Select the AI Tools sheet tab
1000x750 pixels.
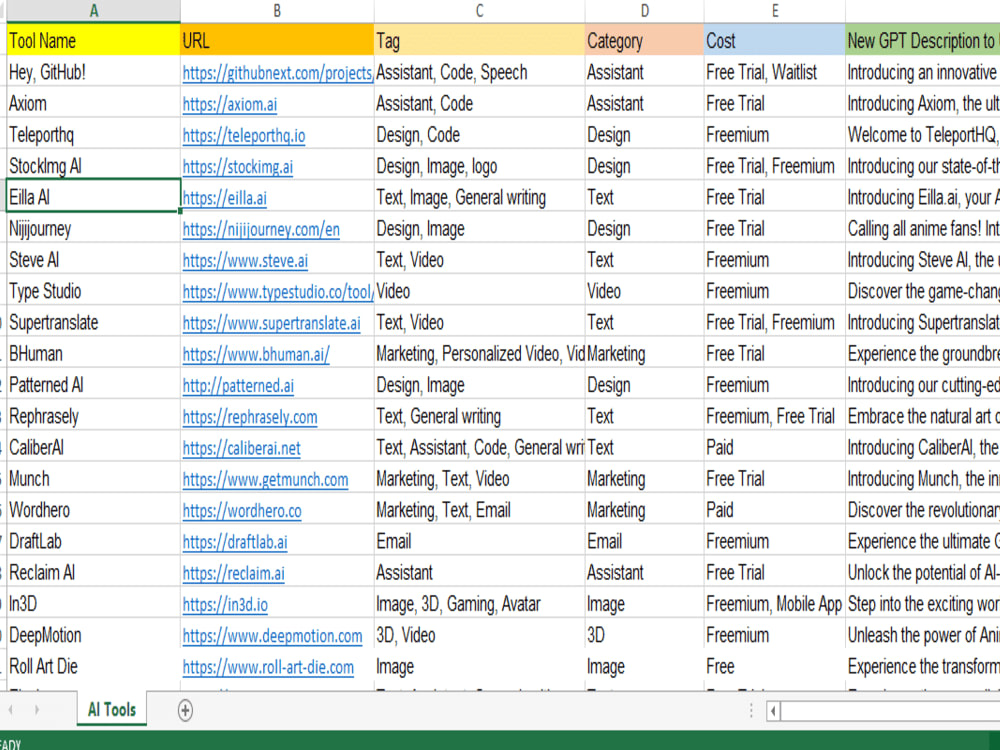[112, 709]
